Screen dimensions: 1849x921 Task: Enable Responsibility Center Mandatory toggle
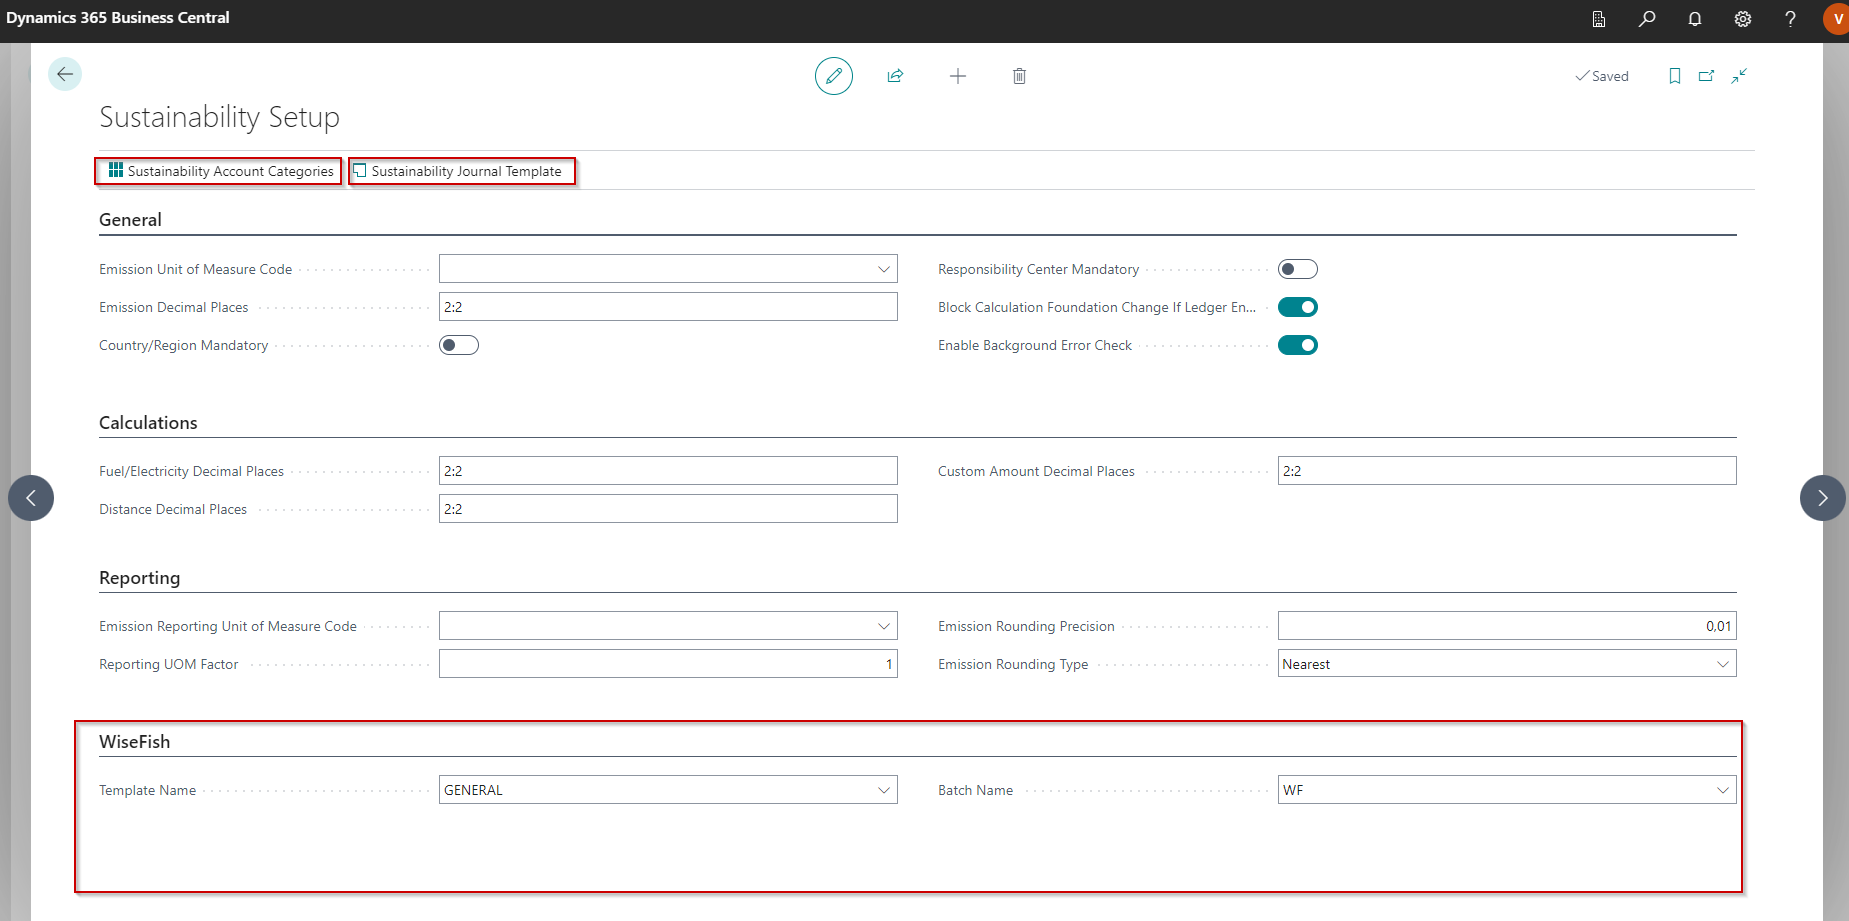coord(1297,269)
